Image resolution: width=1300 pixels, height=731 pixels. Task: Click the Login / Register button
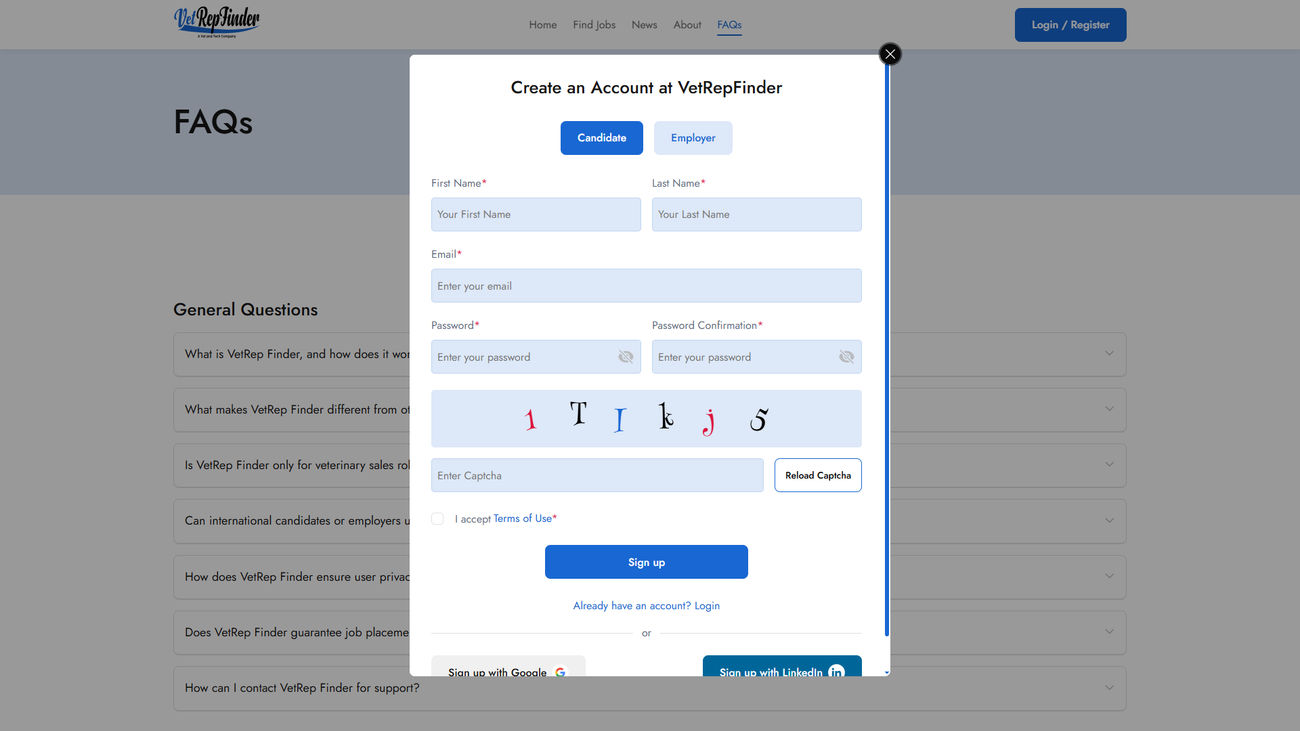coord(1070,25)
